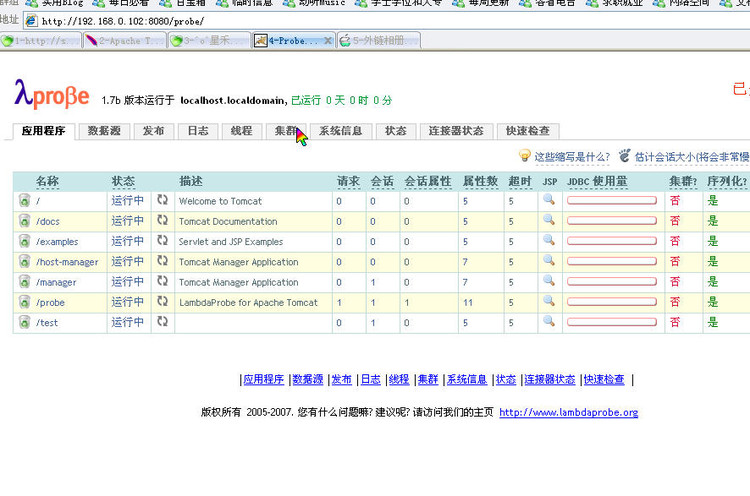This screenshot has width=750, height=496.
Task: Open JSP magnifier icon for the / row
Action: [549, 199]
